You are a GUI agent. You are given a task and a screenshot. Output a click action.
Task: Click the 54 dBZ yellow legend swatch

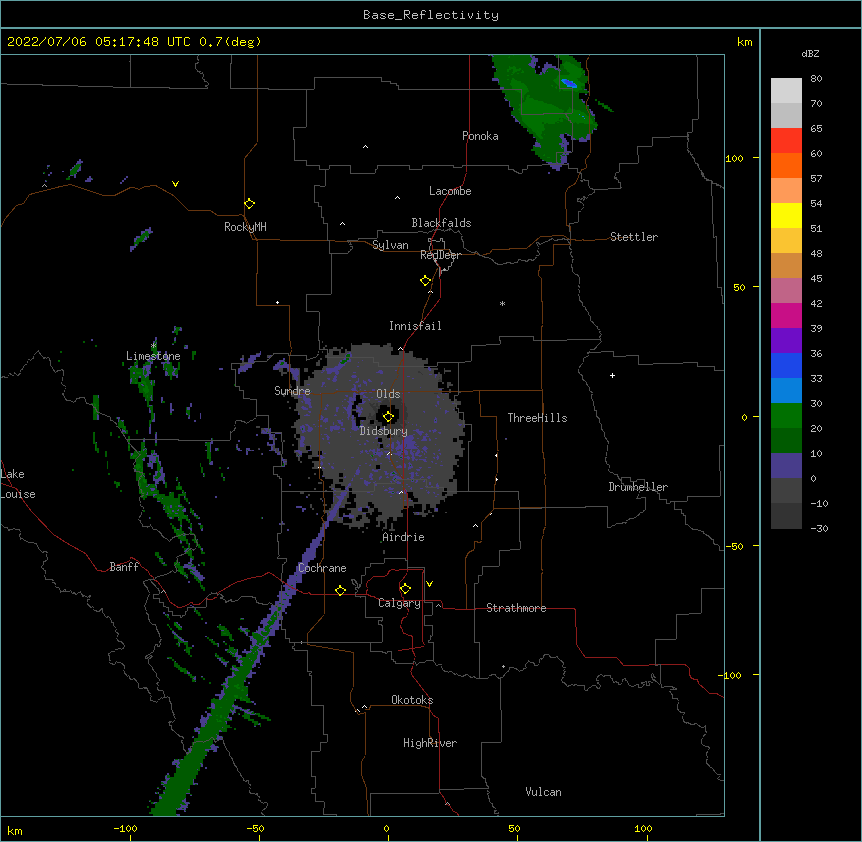click(786, 215)
